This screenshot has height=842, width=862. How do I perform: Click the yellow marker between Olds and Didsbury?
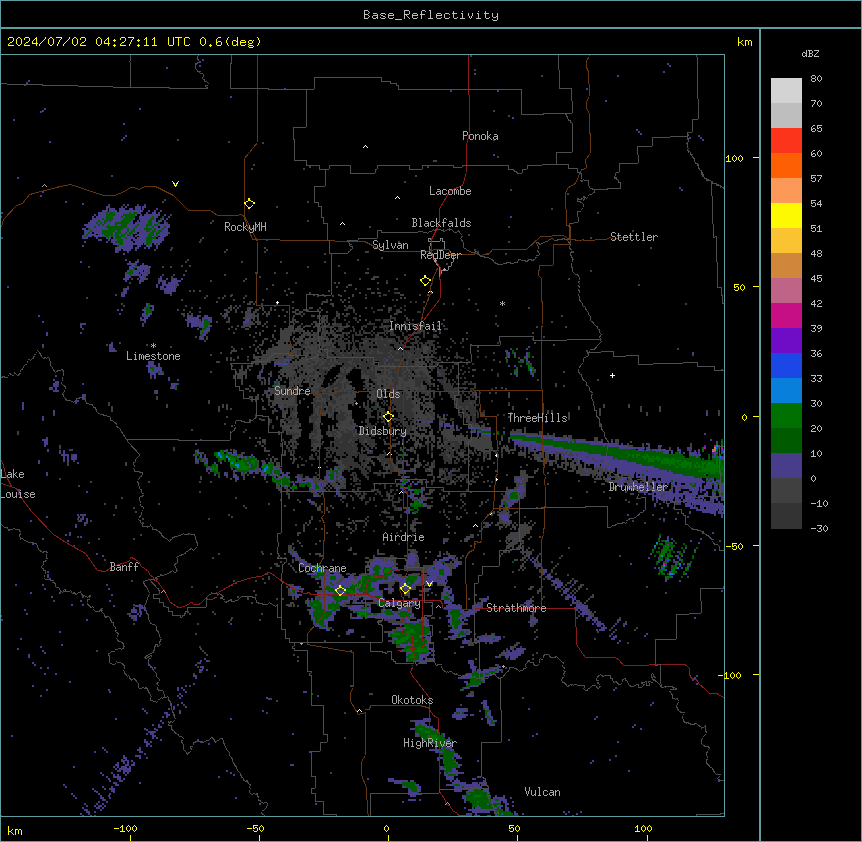coord(388,417)
